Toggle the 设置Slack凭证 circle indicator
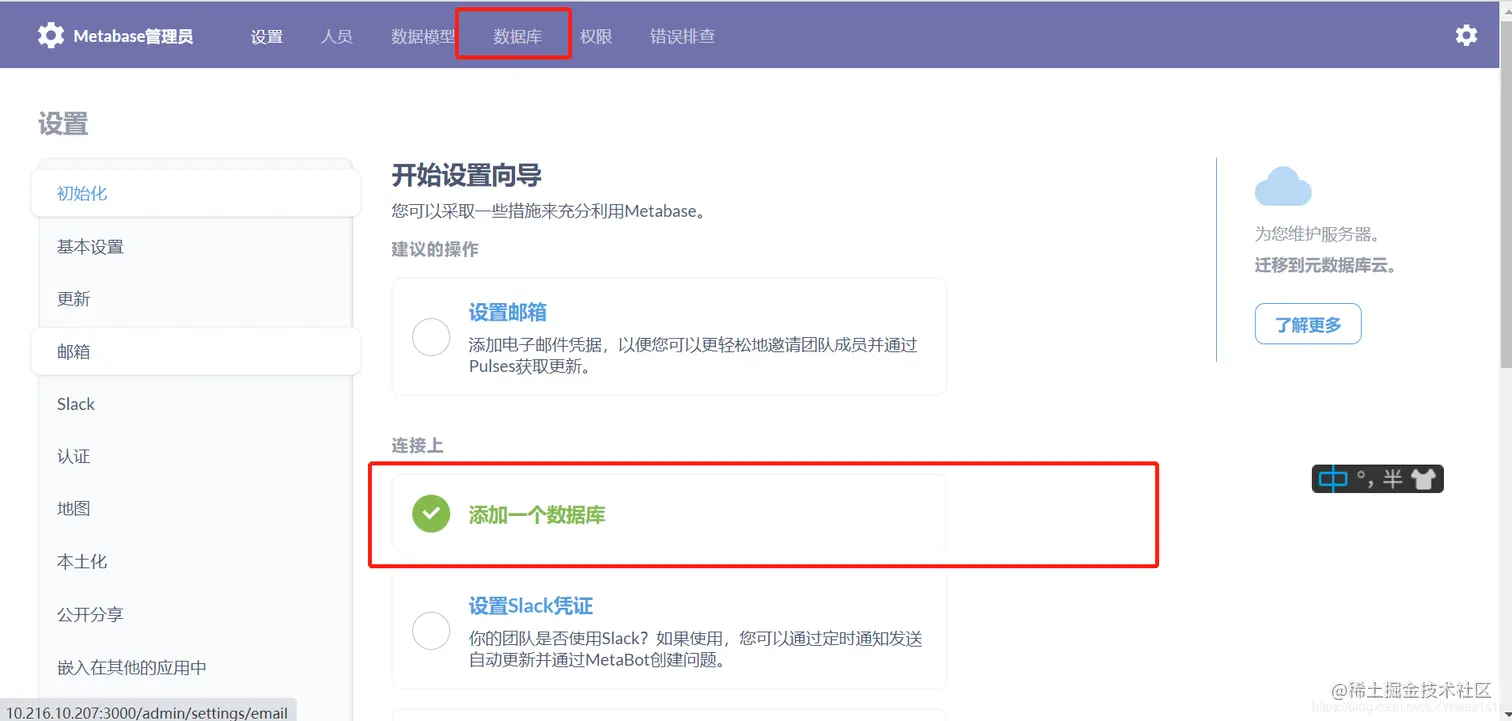This screenshot has width=1512, height=721. [431, 631]
